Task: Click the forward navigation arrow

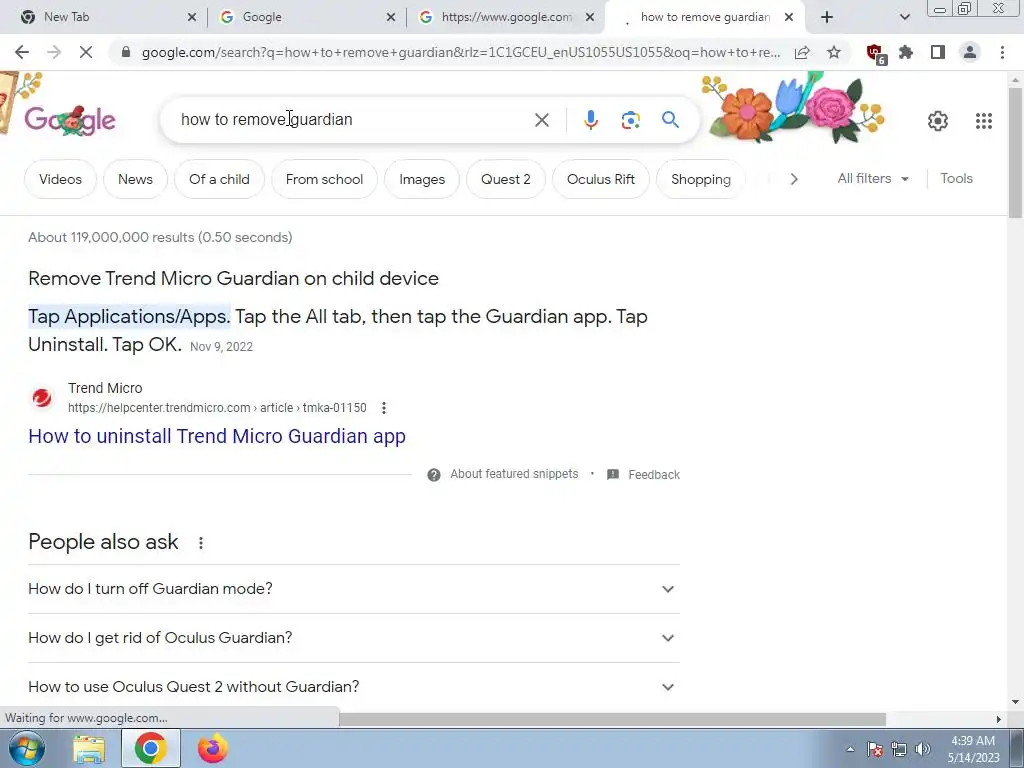Action: pos(54,52)
